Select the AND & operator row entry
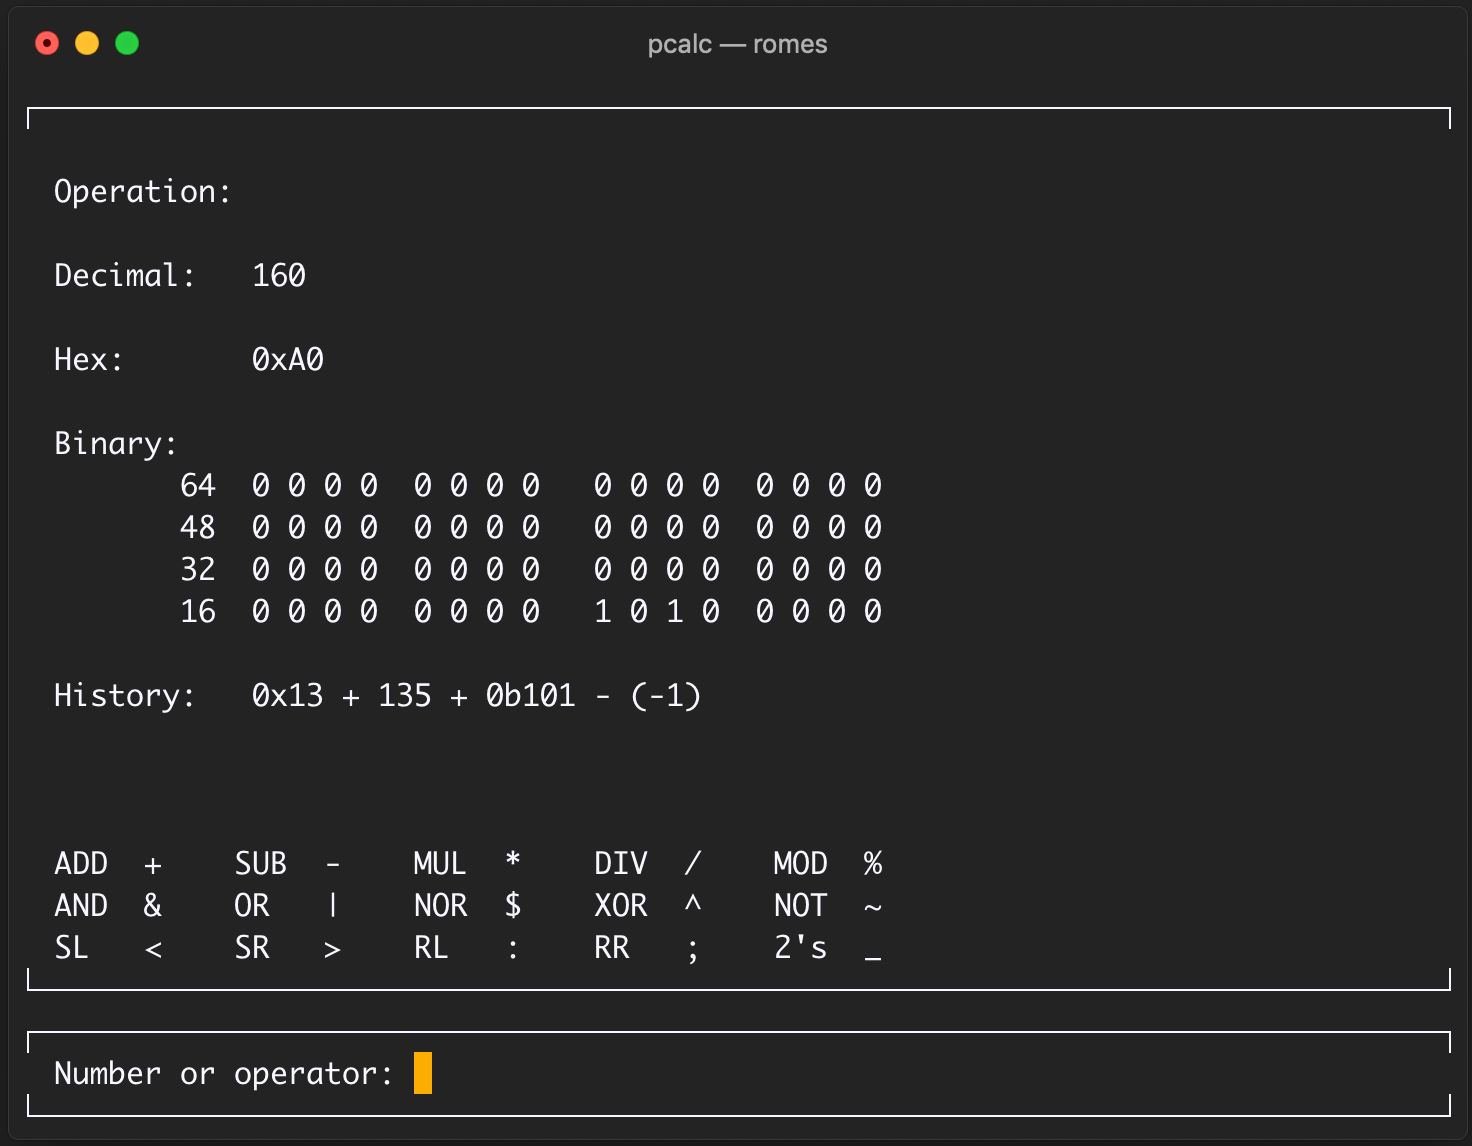1472x1146 pixels. click(106, 905)
